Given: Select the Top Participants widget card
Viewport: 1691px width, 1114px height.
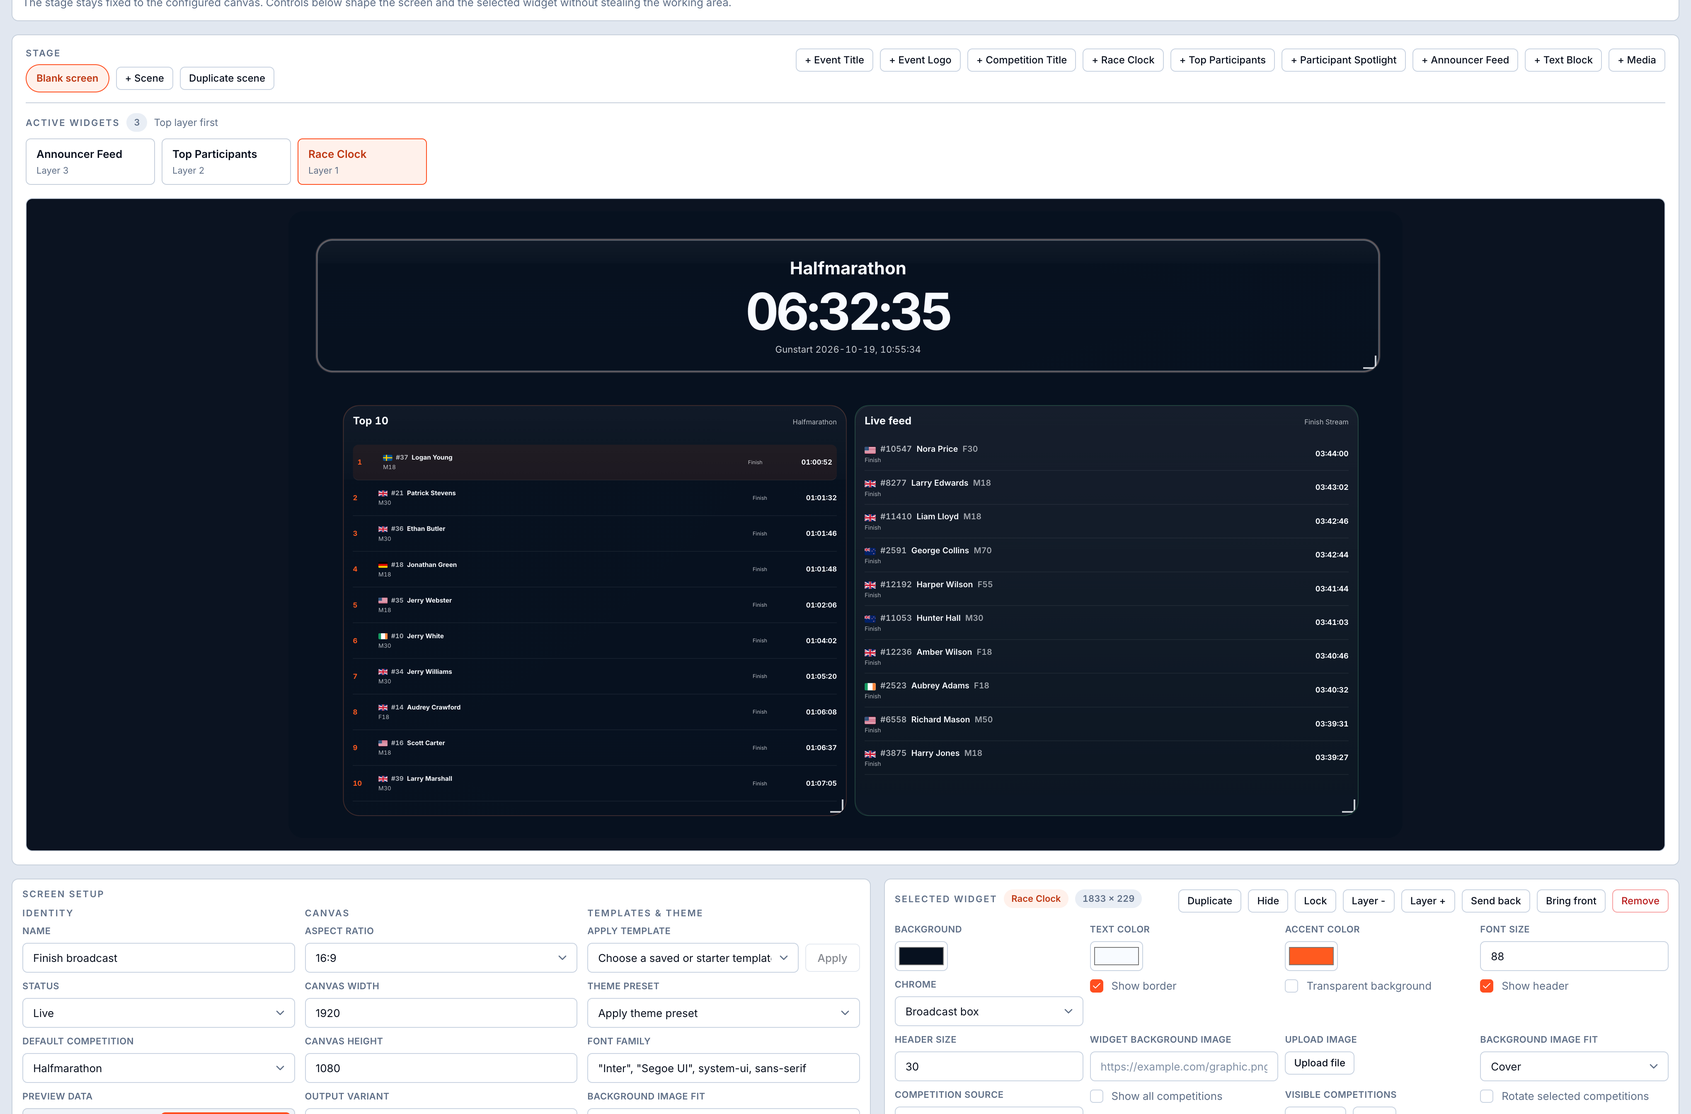Looking at the screenshot, I should (x=226, y=161).
